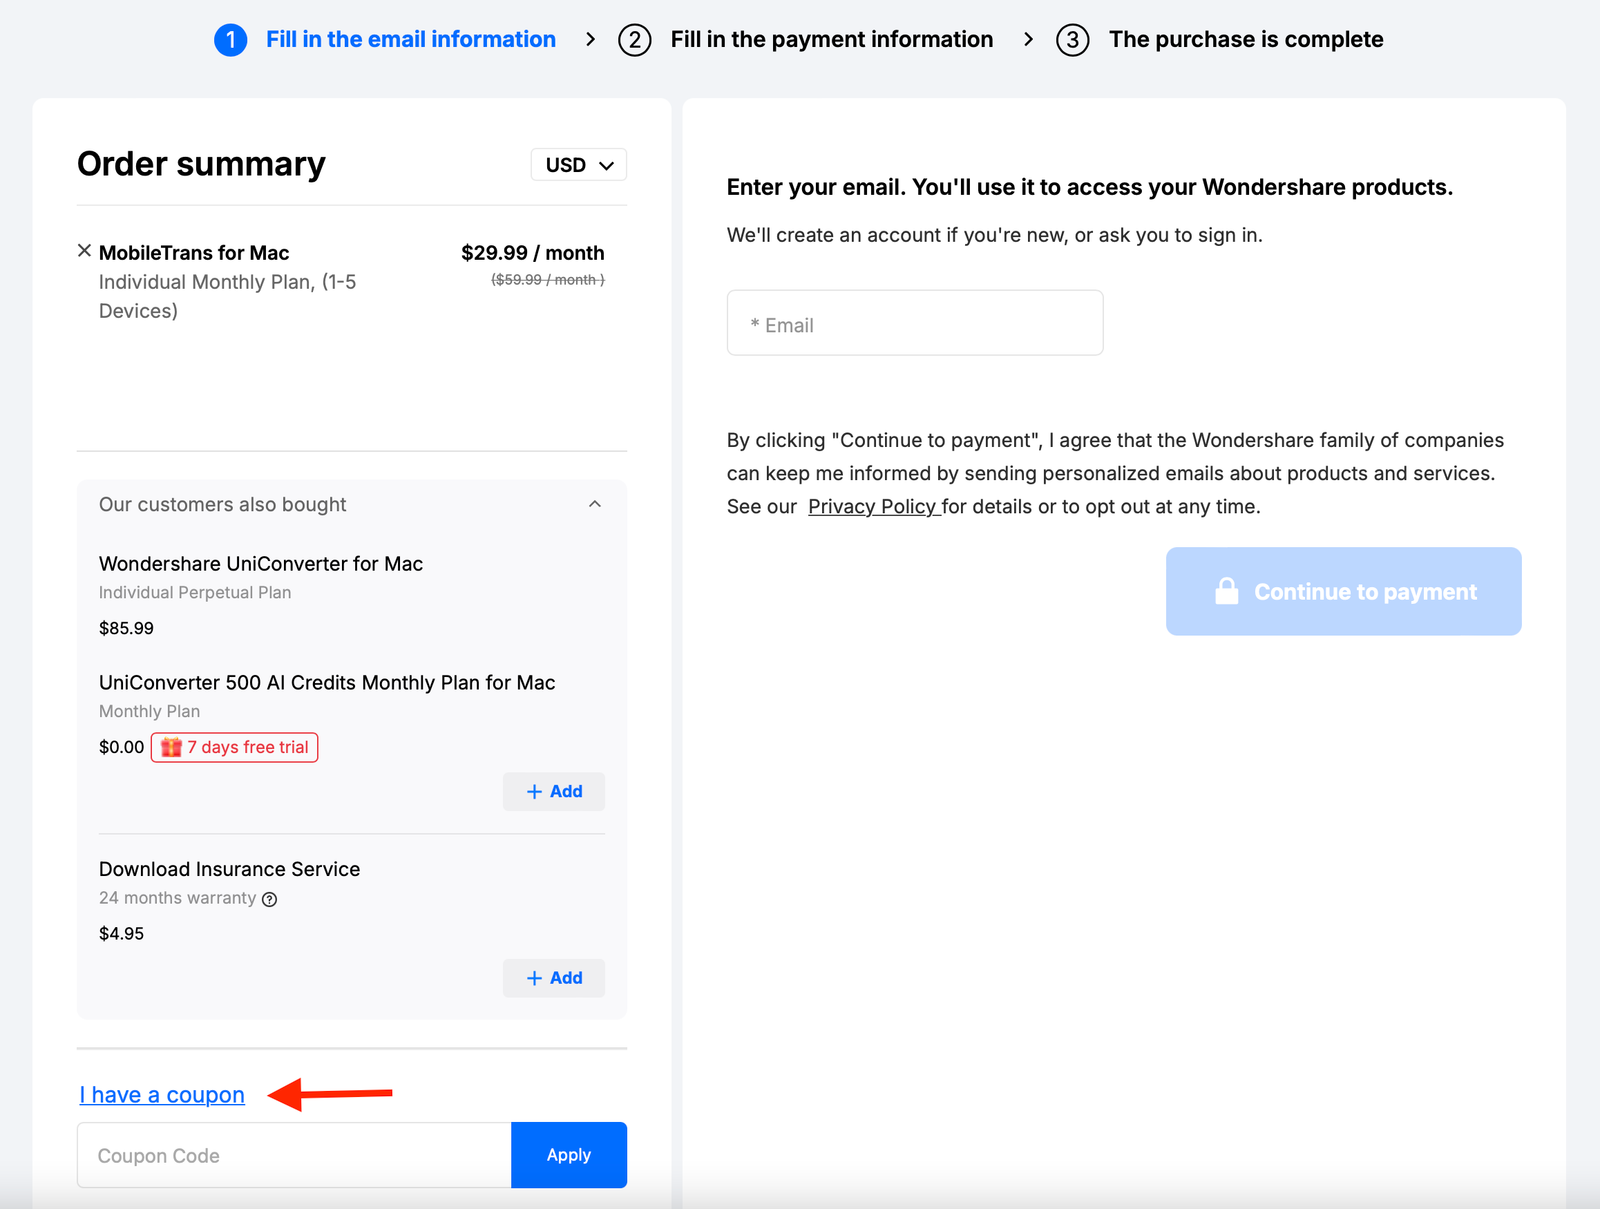1600x1209 pixels.
Task: Click 'Individual Monthly Plan, (1-5 Devices)' text
Action: (228, 296)
